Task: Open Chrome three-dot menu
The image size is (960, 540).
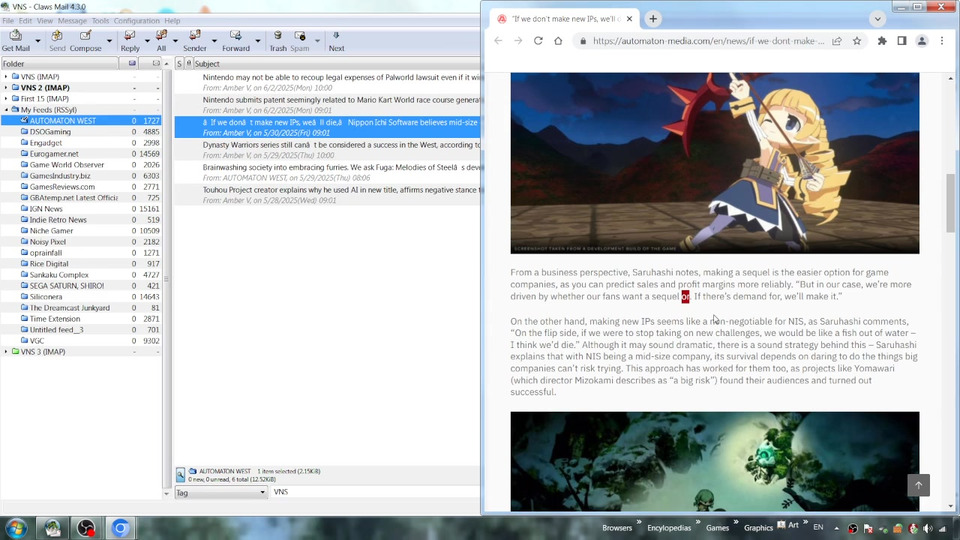Action: (x=942, y=41)
